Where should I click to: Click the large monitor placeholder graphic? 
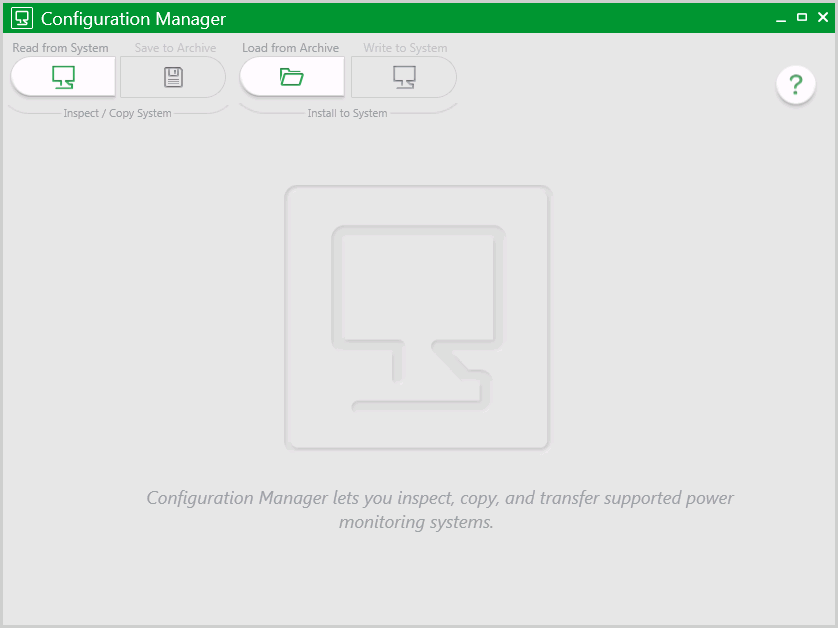(416, 318)
